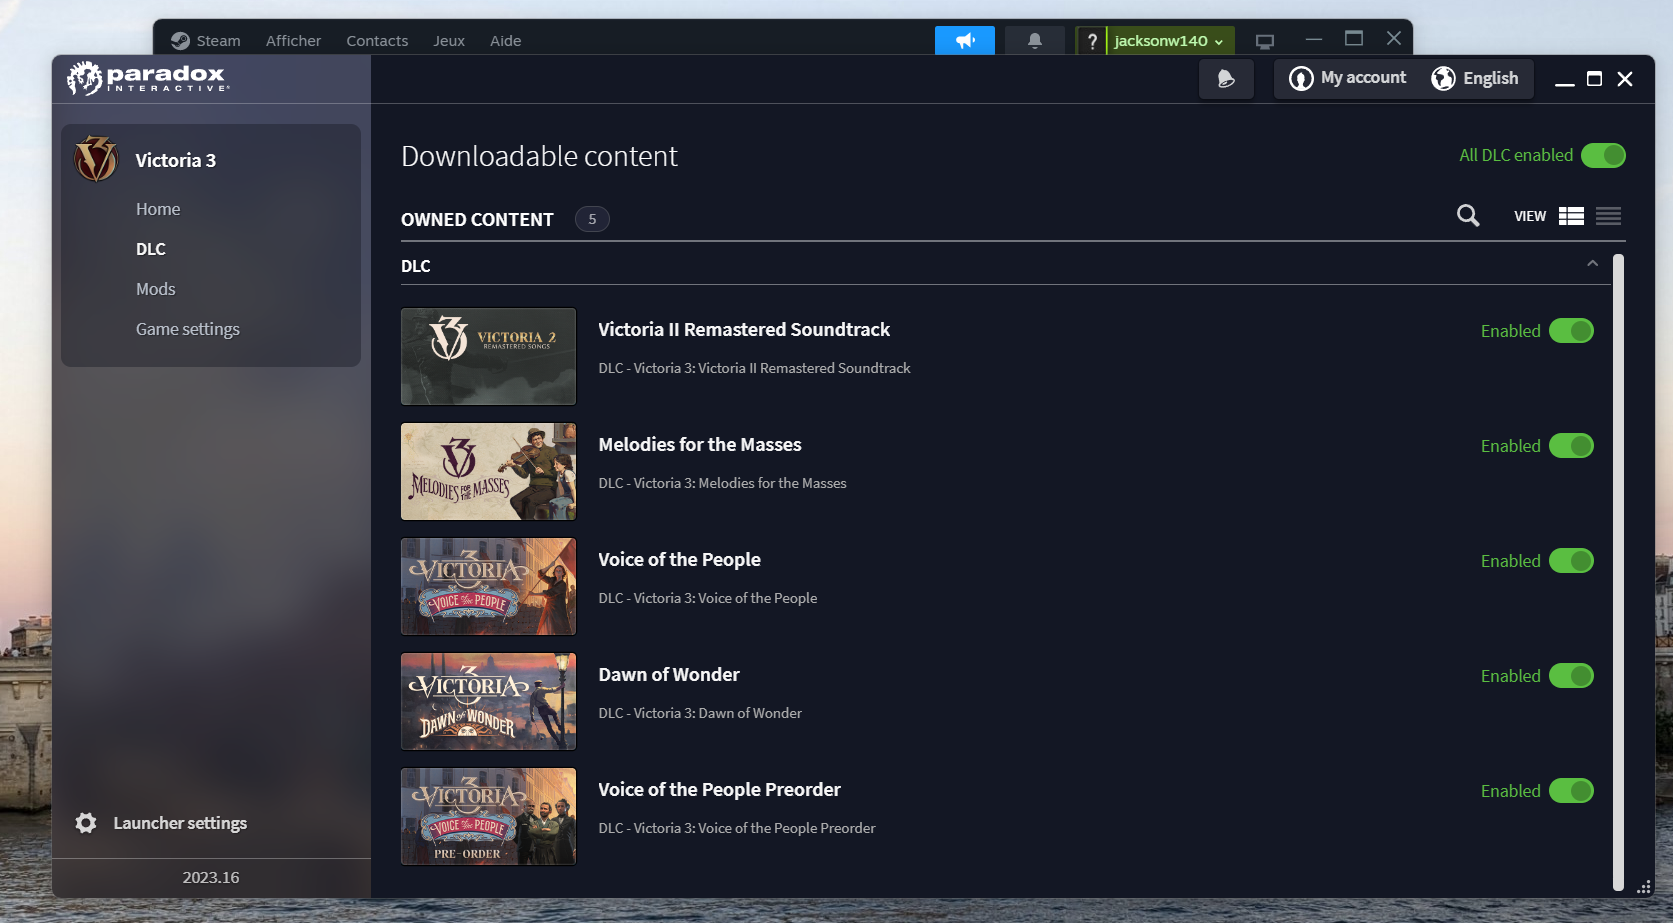Switch DLC view to list layout

(x=1607, y=215)
